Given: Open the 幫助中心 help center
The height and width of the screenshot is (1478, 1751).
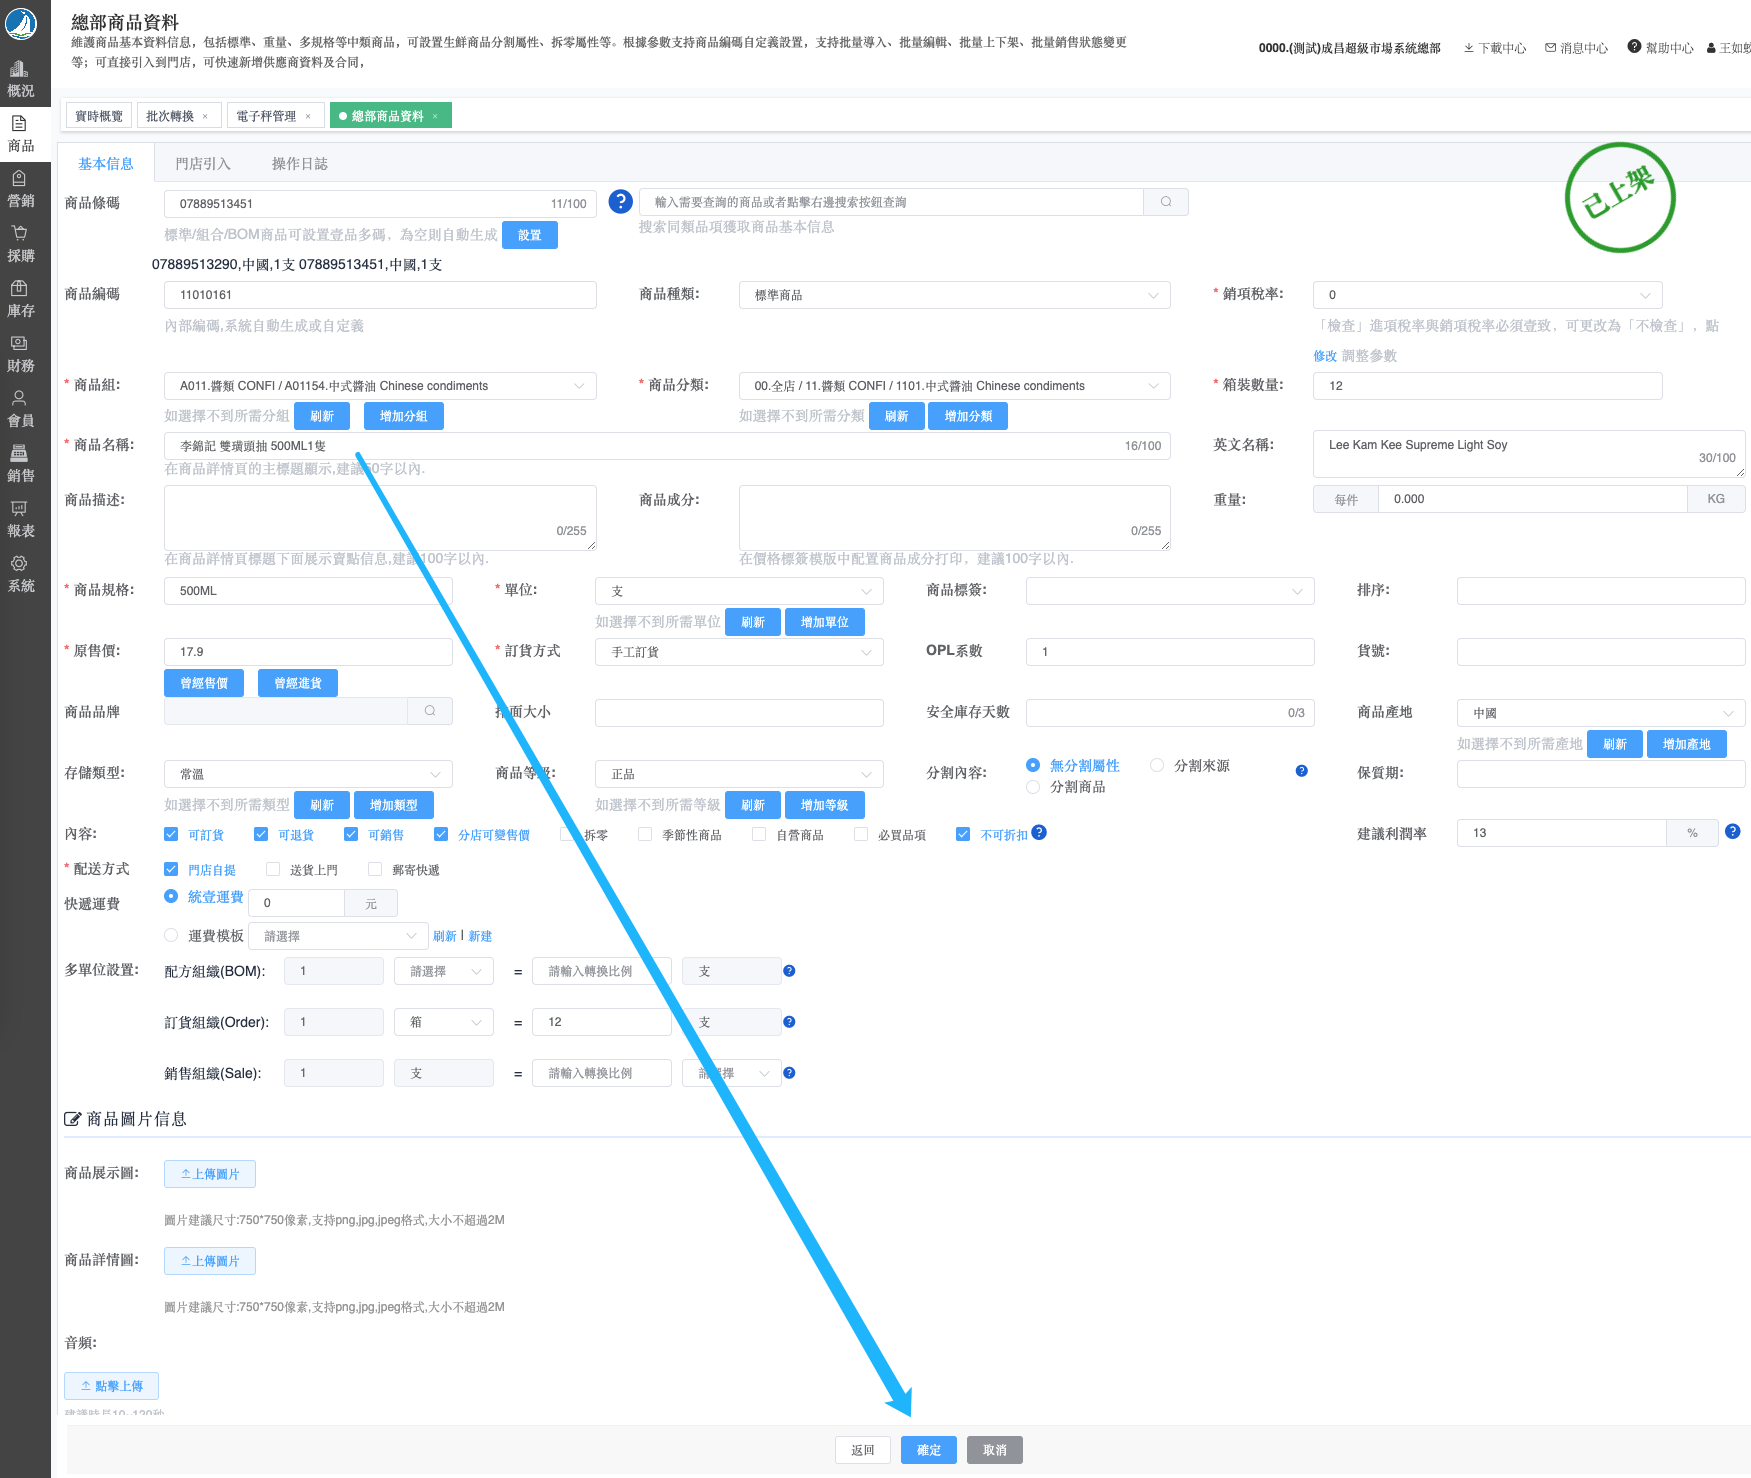Looking at the screenshot, I should pyautogui.click(x=1660, y=47).
